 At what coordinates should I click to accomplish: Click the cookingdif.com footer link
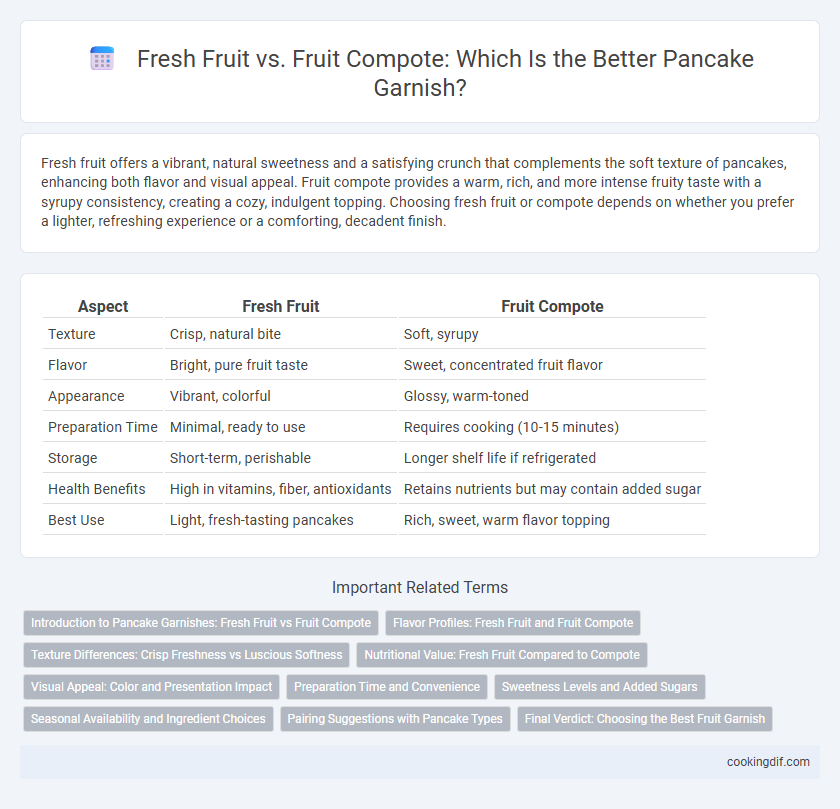768,762
